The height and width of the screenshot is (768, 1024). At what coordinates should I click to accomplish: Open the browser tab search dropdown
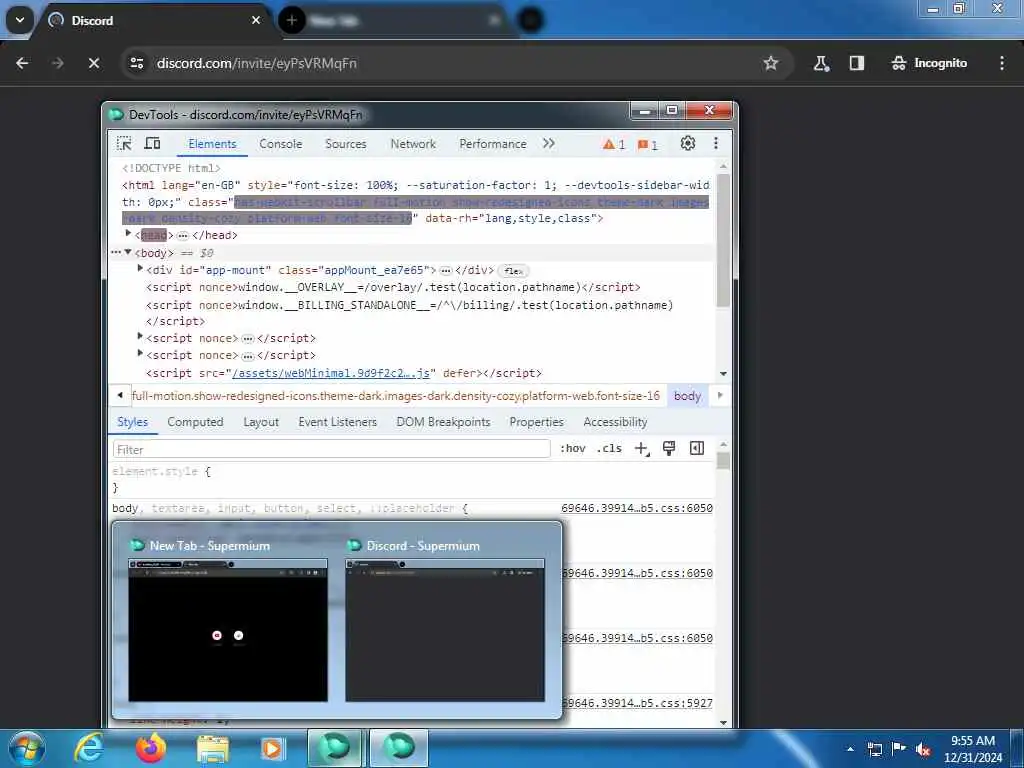[20, 20]
